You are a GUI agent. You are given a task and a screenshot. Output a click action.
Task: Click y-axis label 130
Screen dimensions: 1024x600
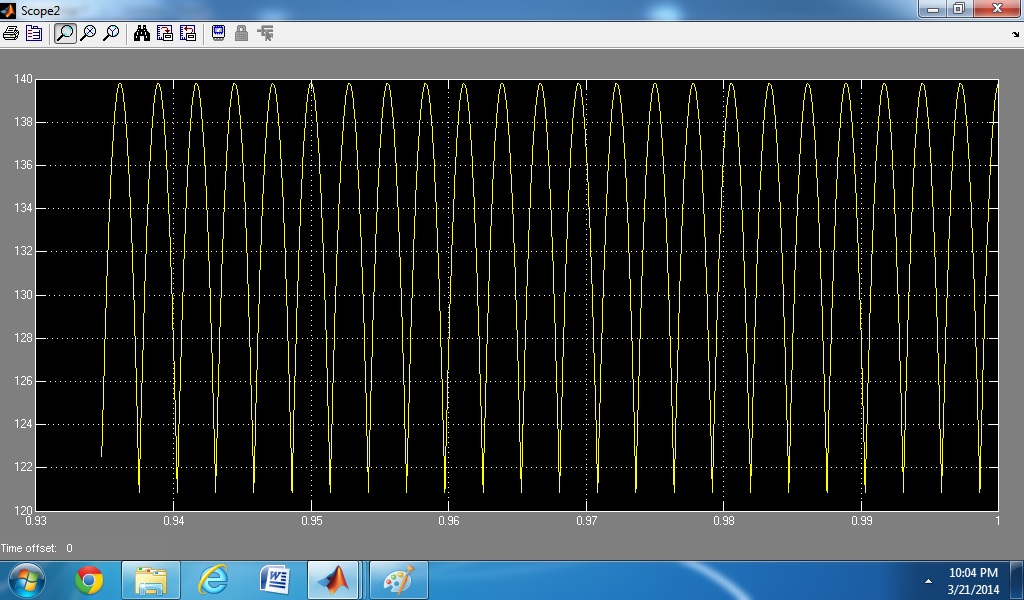pyautogui.click(x=23, y=295)
